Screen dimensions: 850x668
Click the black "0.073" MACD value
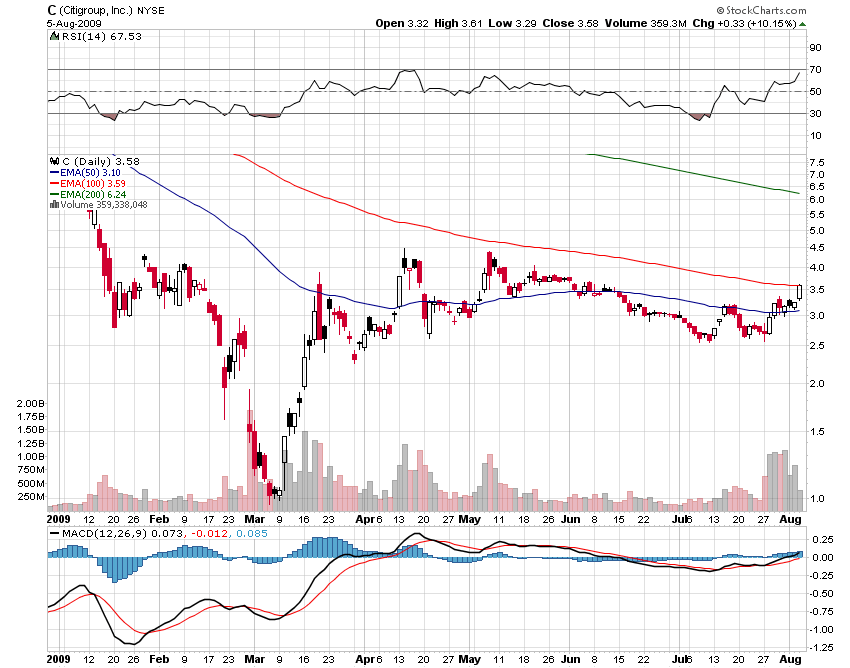167,534
